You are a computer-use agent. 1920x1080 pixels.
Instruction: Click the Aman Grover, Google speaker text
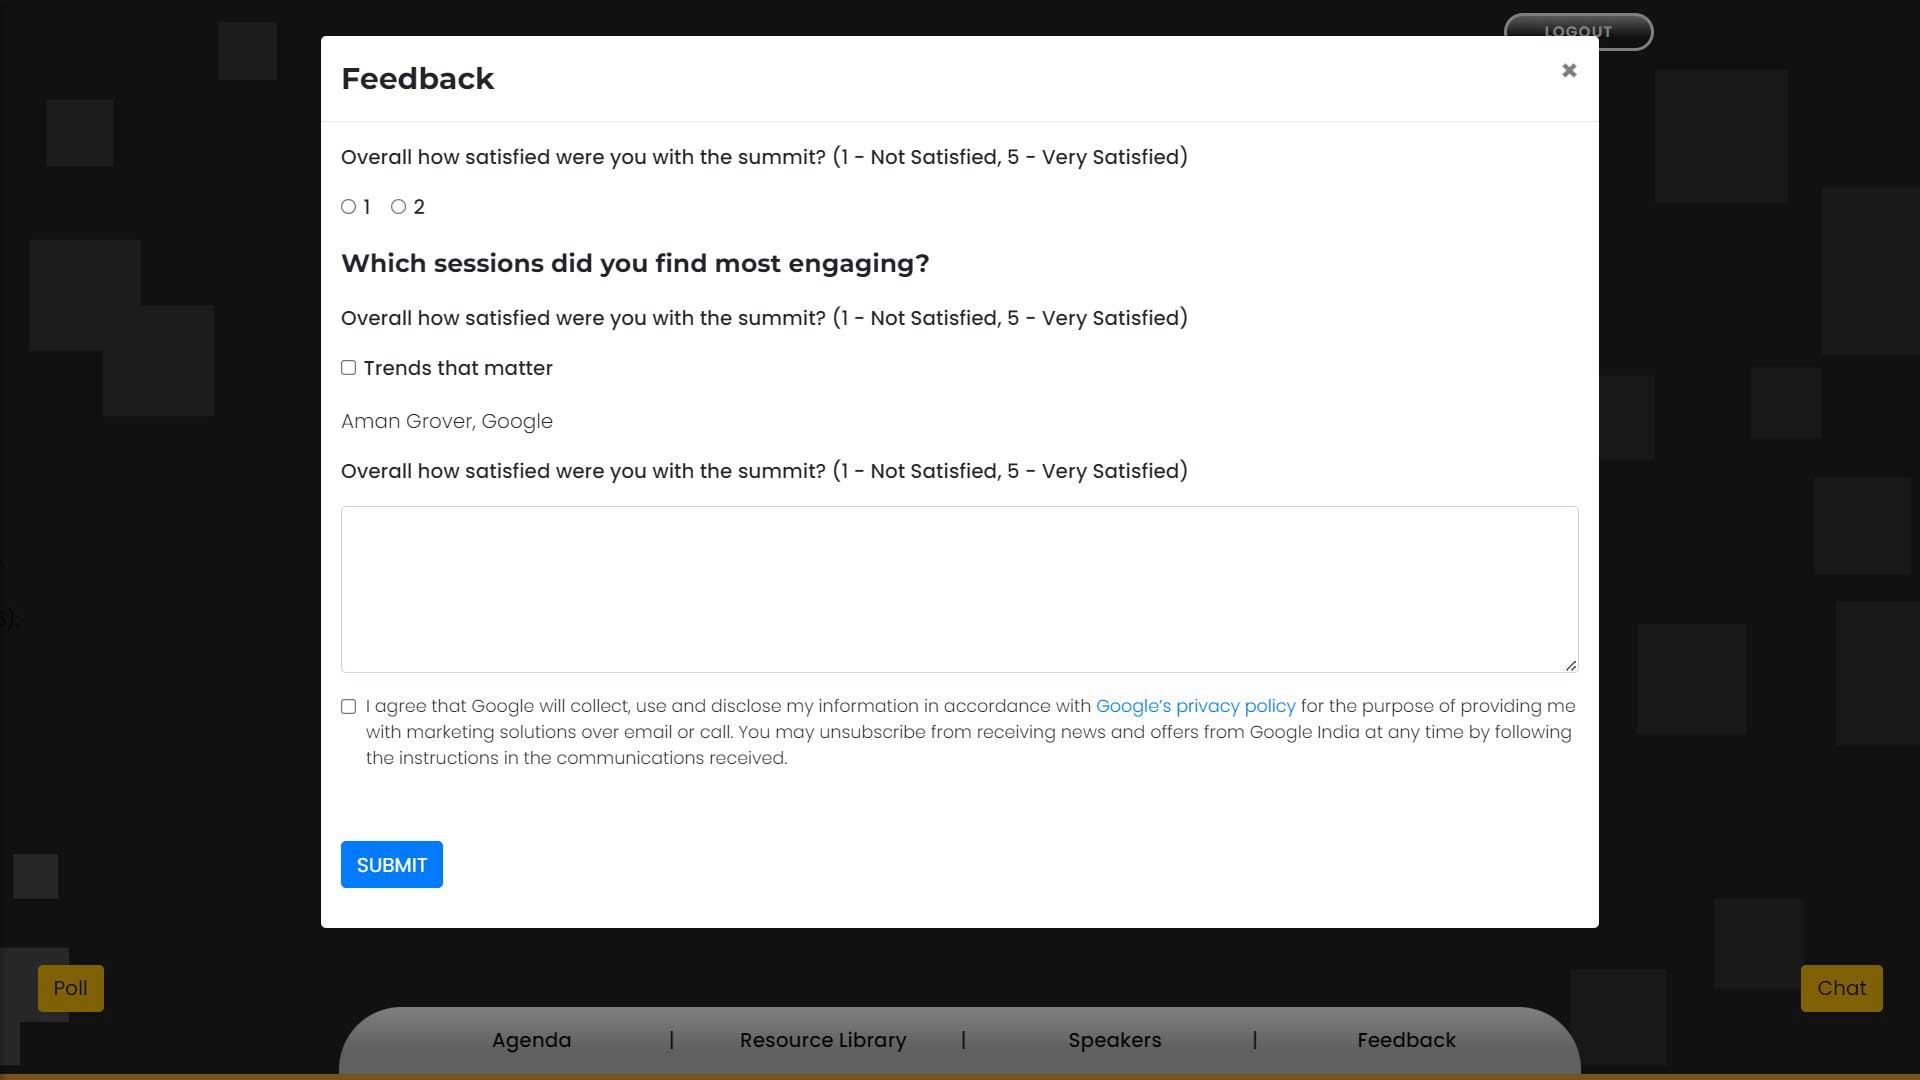point(446,421)
